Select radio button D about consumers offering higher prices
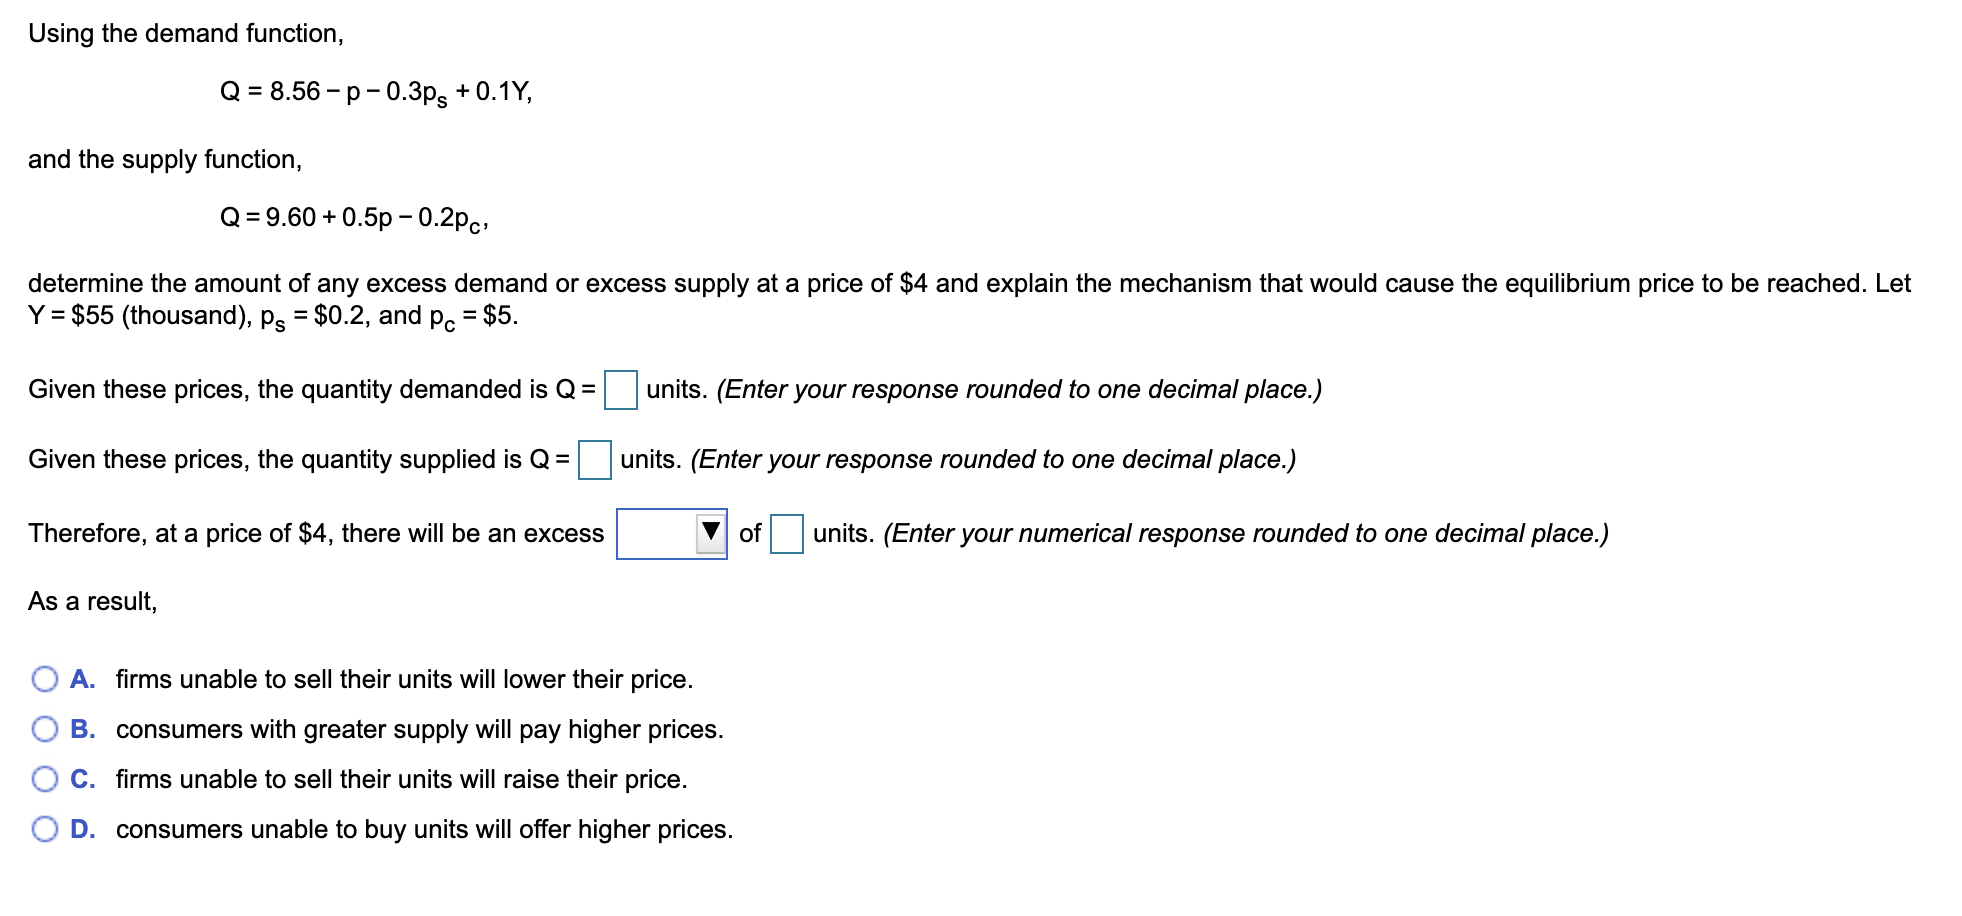The height and width of the screenshot is (916, 1962). tap(44, 828)
